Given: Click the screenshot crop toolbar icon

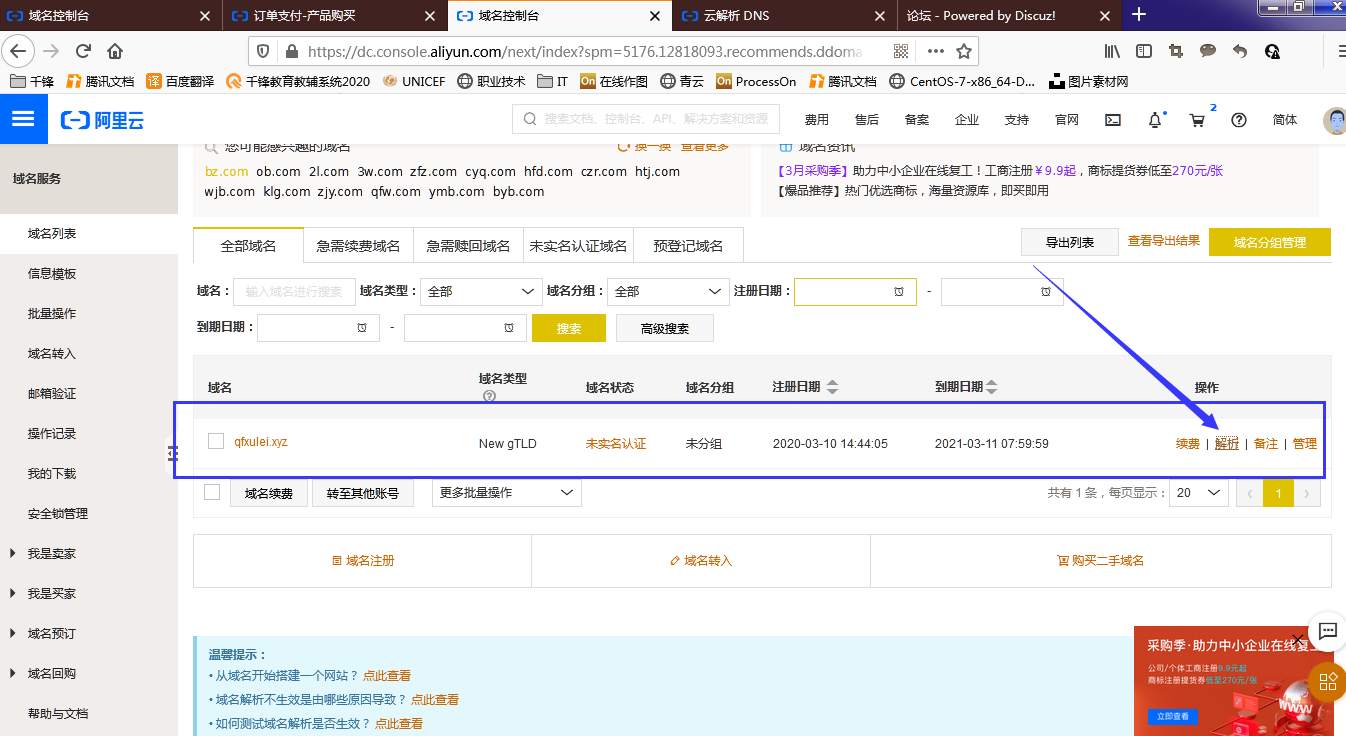Looking at the screenshot, I should (x=1176, y=51).
